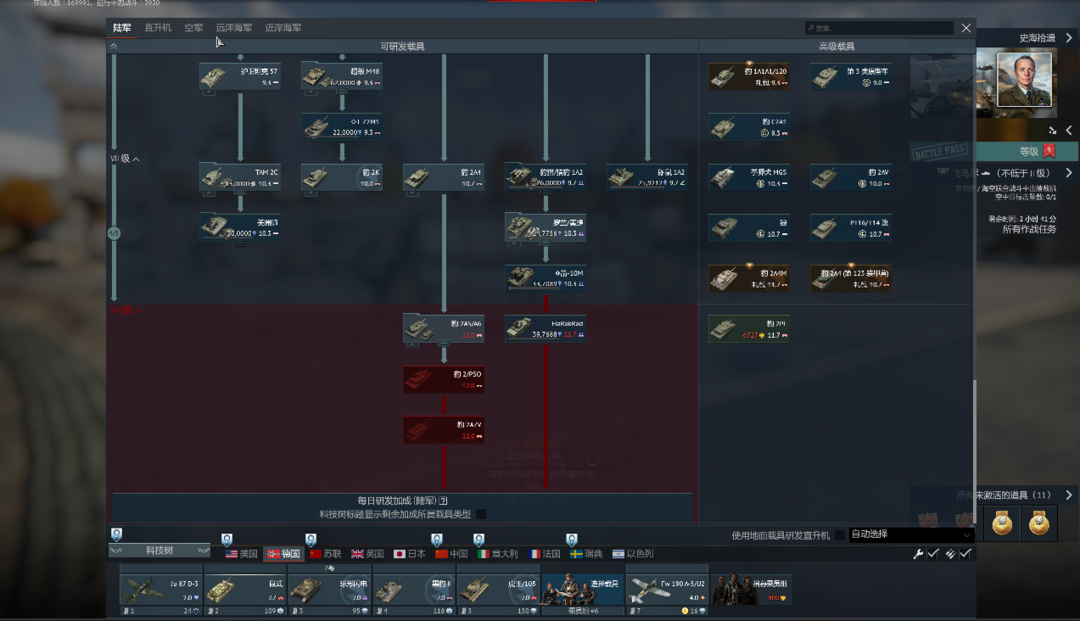This screenshot has width=1080, height=621.
Task: Click the research tree search field
Action: click(x=879, y=28)
